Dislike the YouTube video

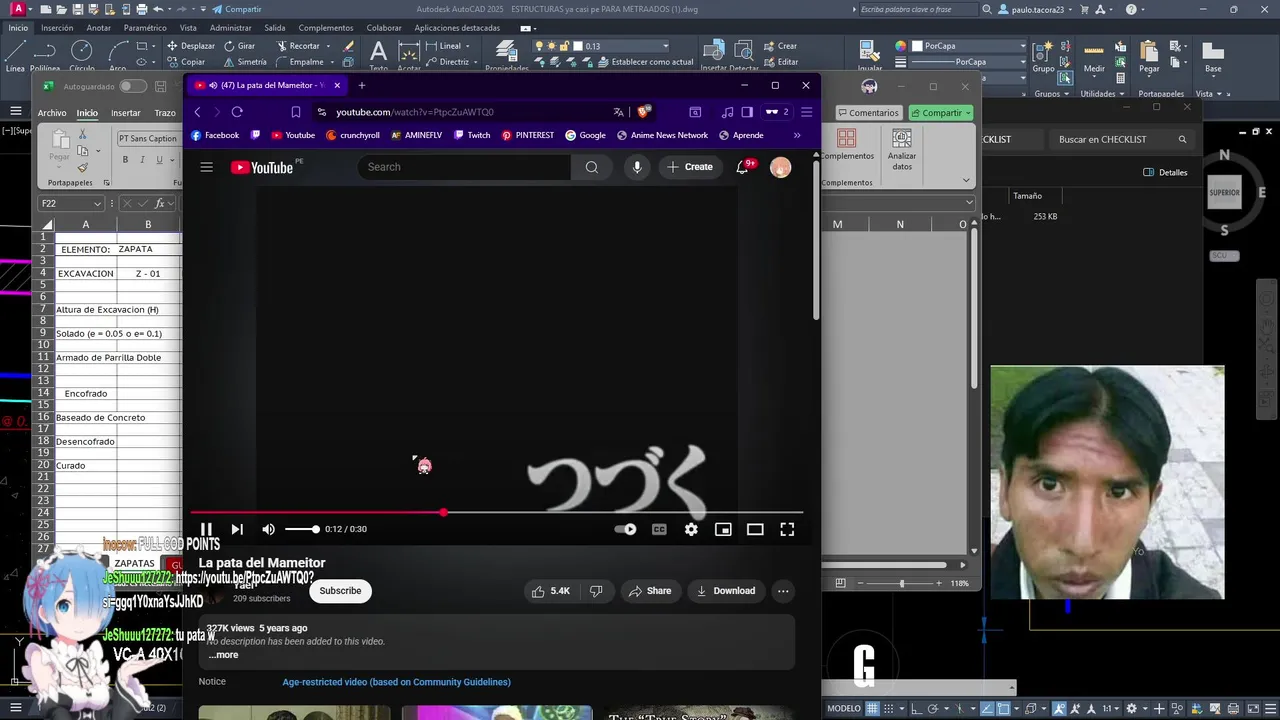596,591
